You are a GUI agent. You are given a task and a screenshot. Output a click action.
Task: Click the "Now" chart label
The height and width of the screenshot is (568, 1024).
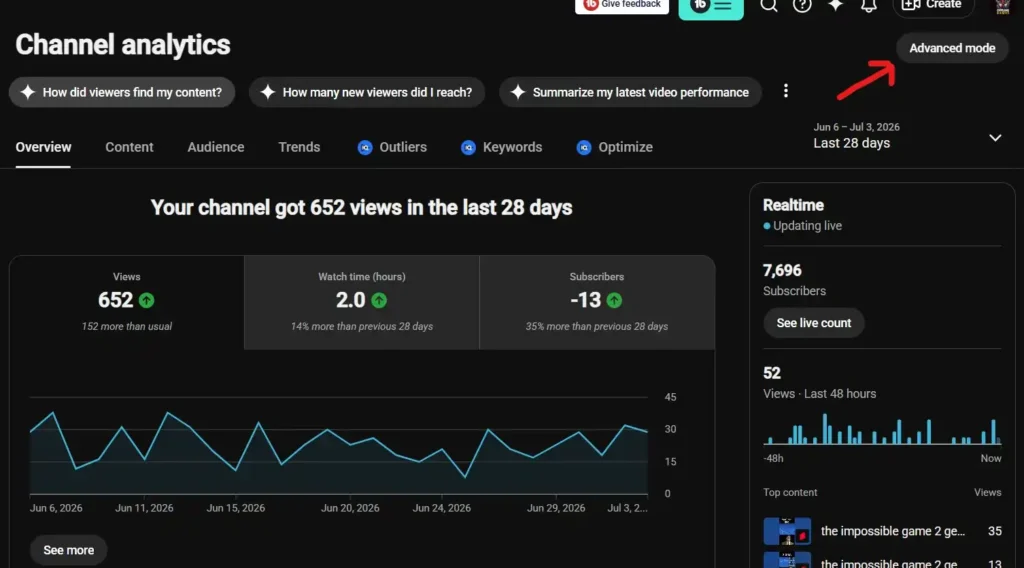[991, 458]
